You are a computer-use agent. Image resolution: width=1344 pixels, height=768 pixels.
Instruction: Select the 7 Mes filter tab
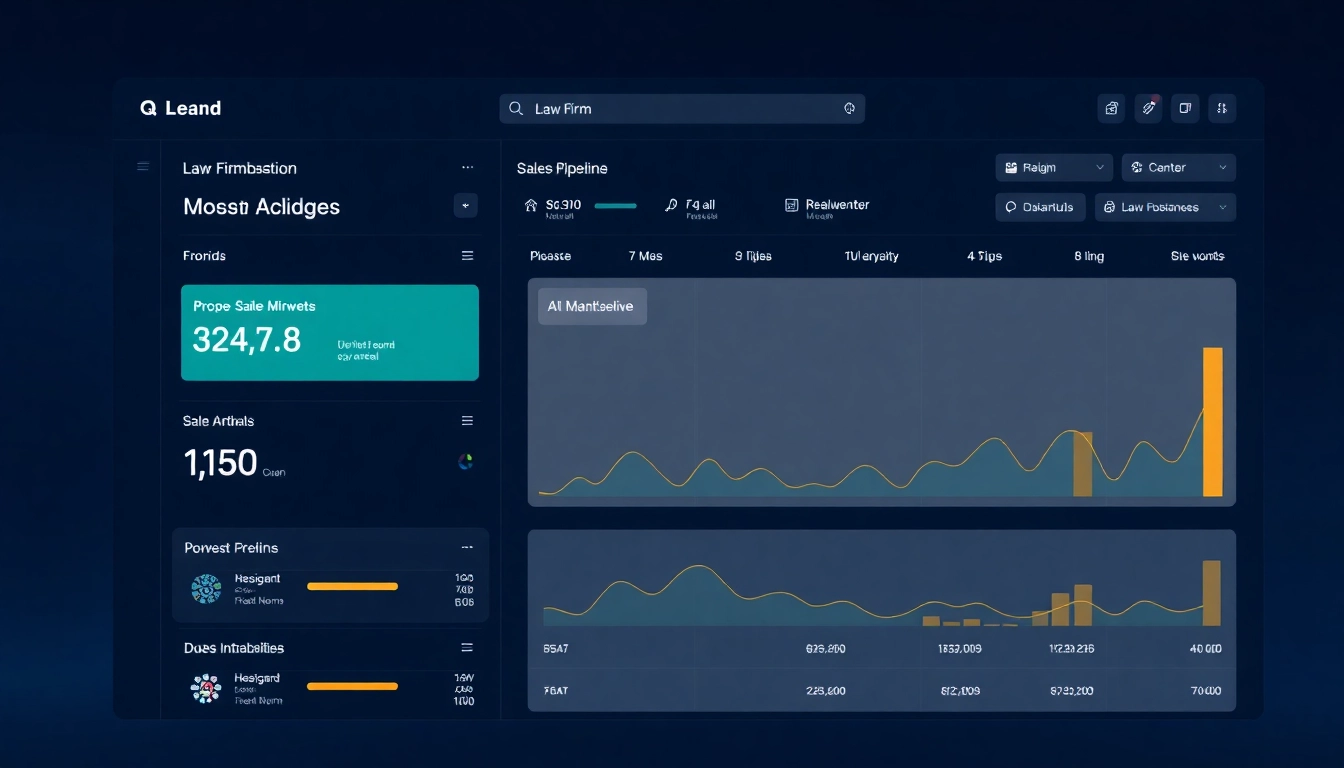click(x=645, y=256)
